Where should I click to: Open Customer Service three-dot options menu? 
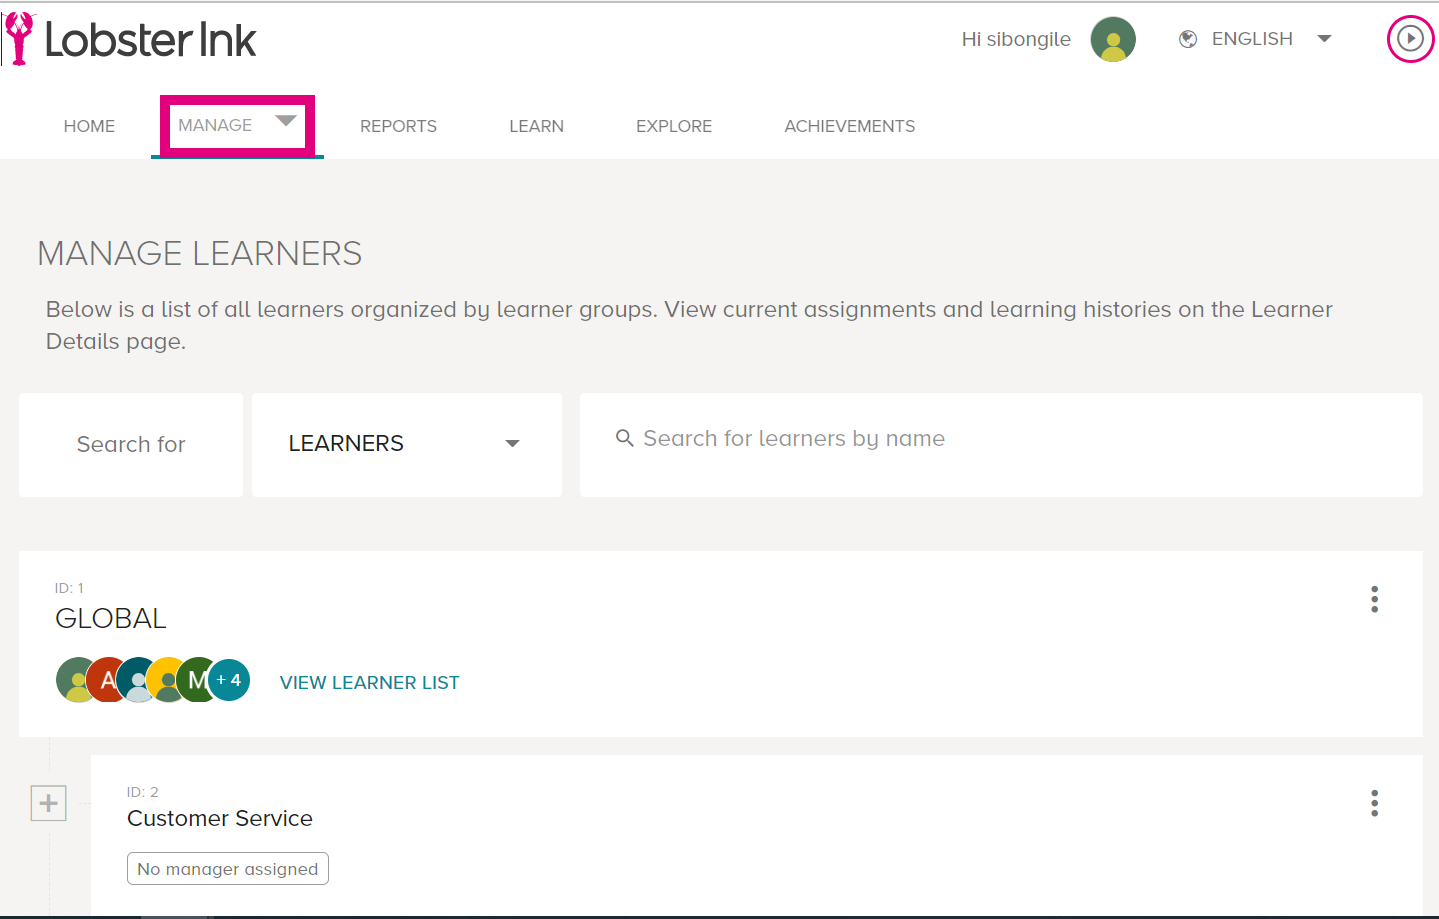pyautogui.click(x=1375, y=803)
